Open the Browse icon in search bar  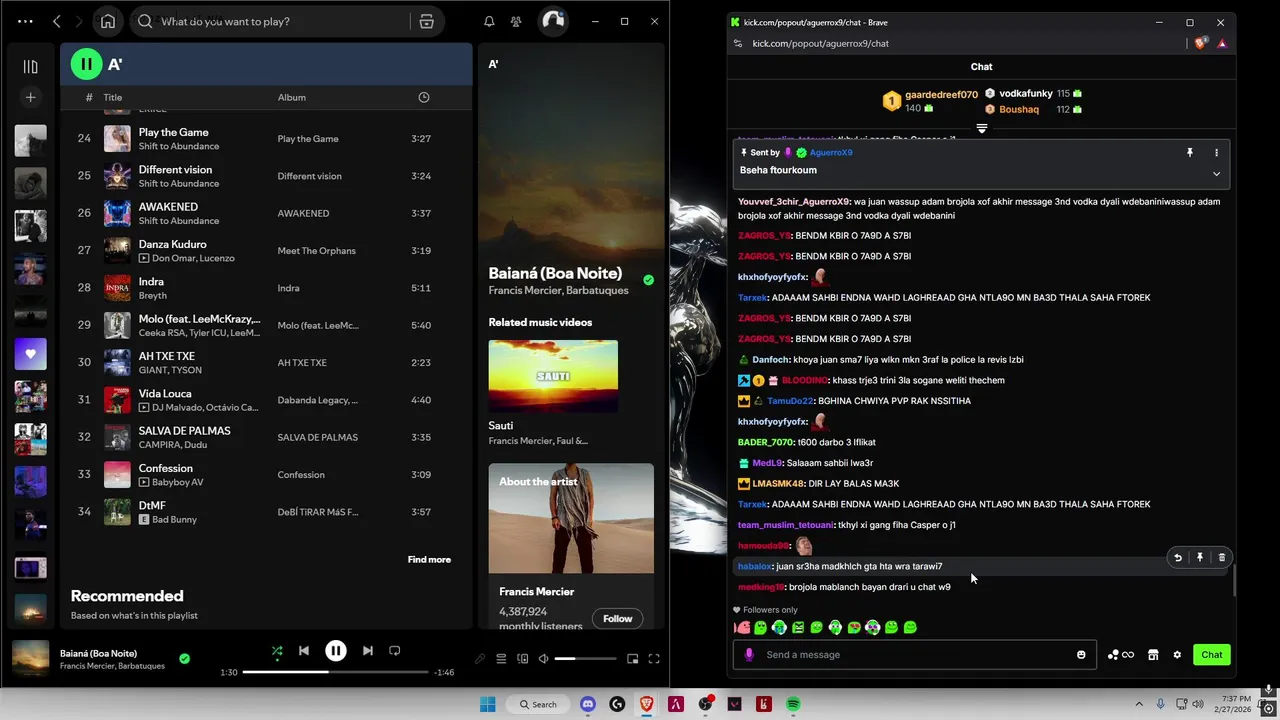point(426,21)
